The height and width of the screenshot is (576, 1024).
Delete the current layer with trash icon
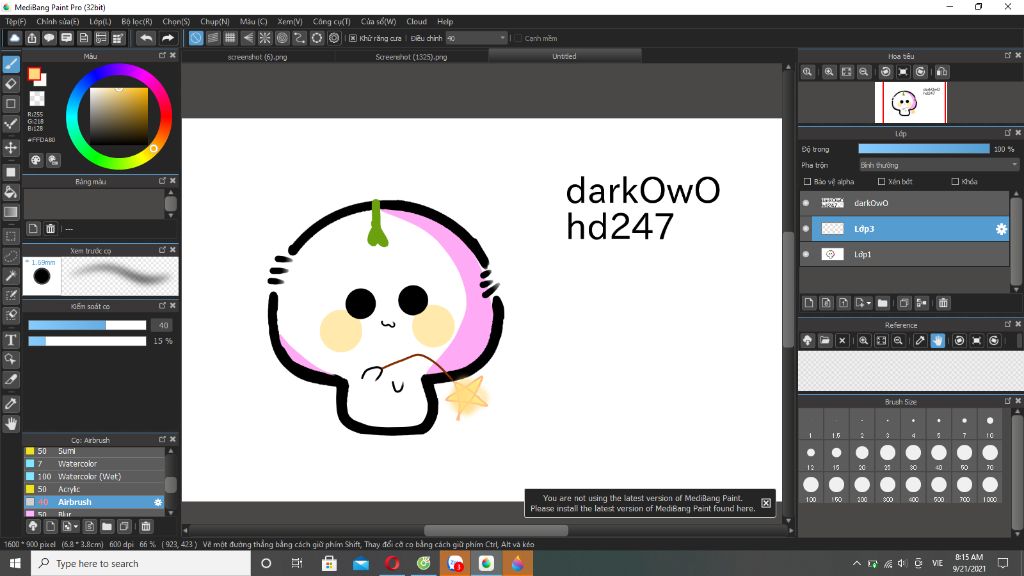[x=943, y=303]
